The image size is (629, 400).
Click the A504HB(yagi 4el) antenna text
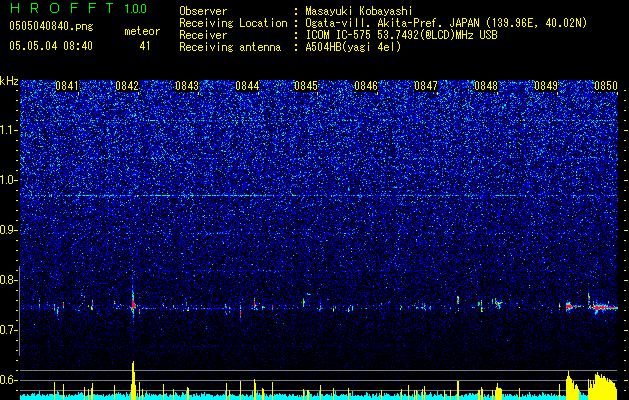353,47
